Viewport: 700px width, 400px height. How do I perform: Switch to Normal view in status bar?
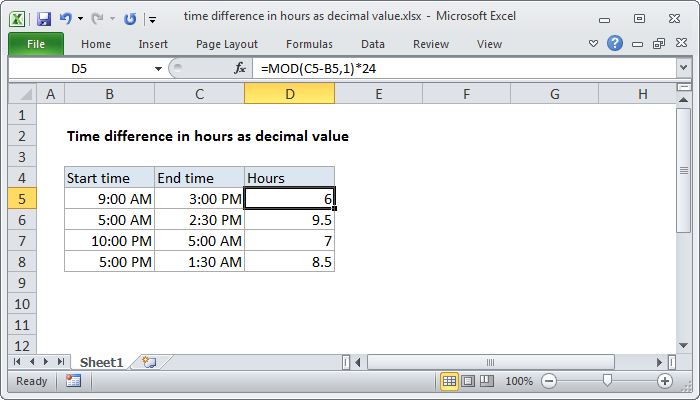click(x=450, y=381)
